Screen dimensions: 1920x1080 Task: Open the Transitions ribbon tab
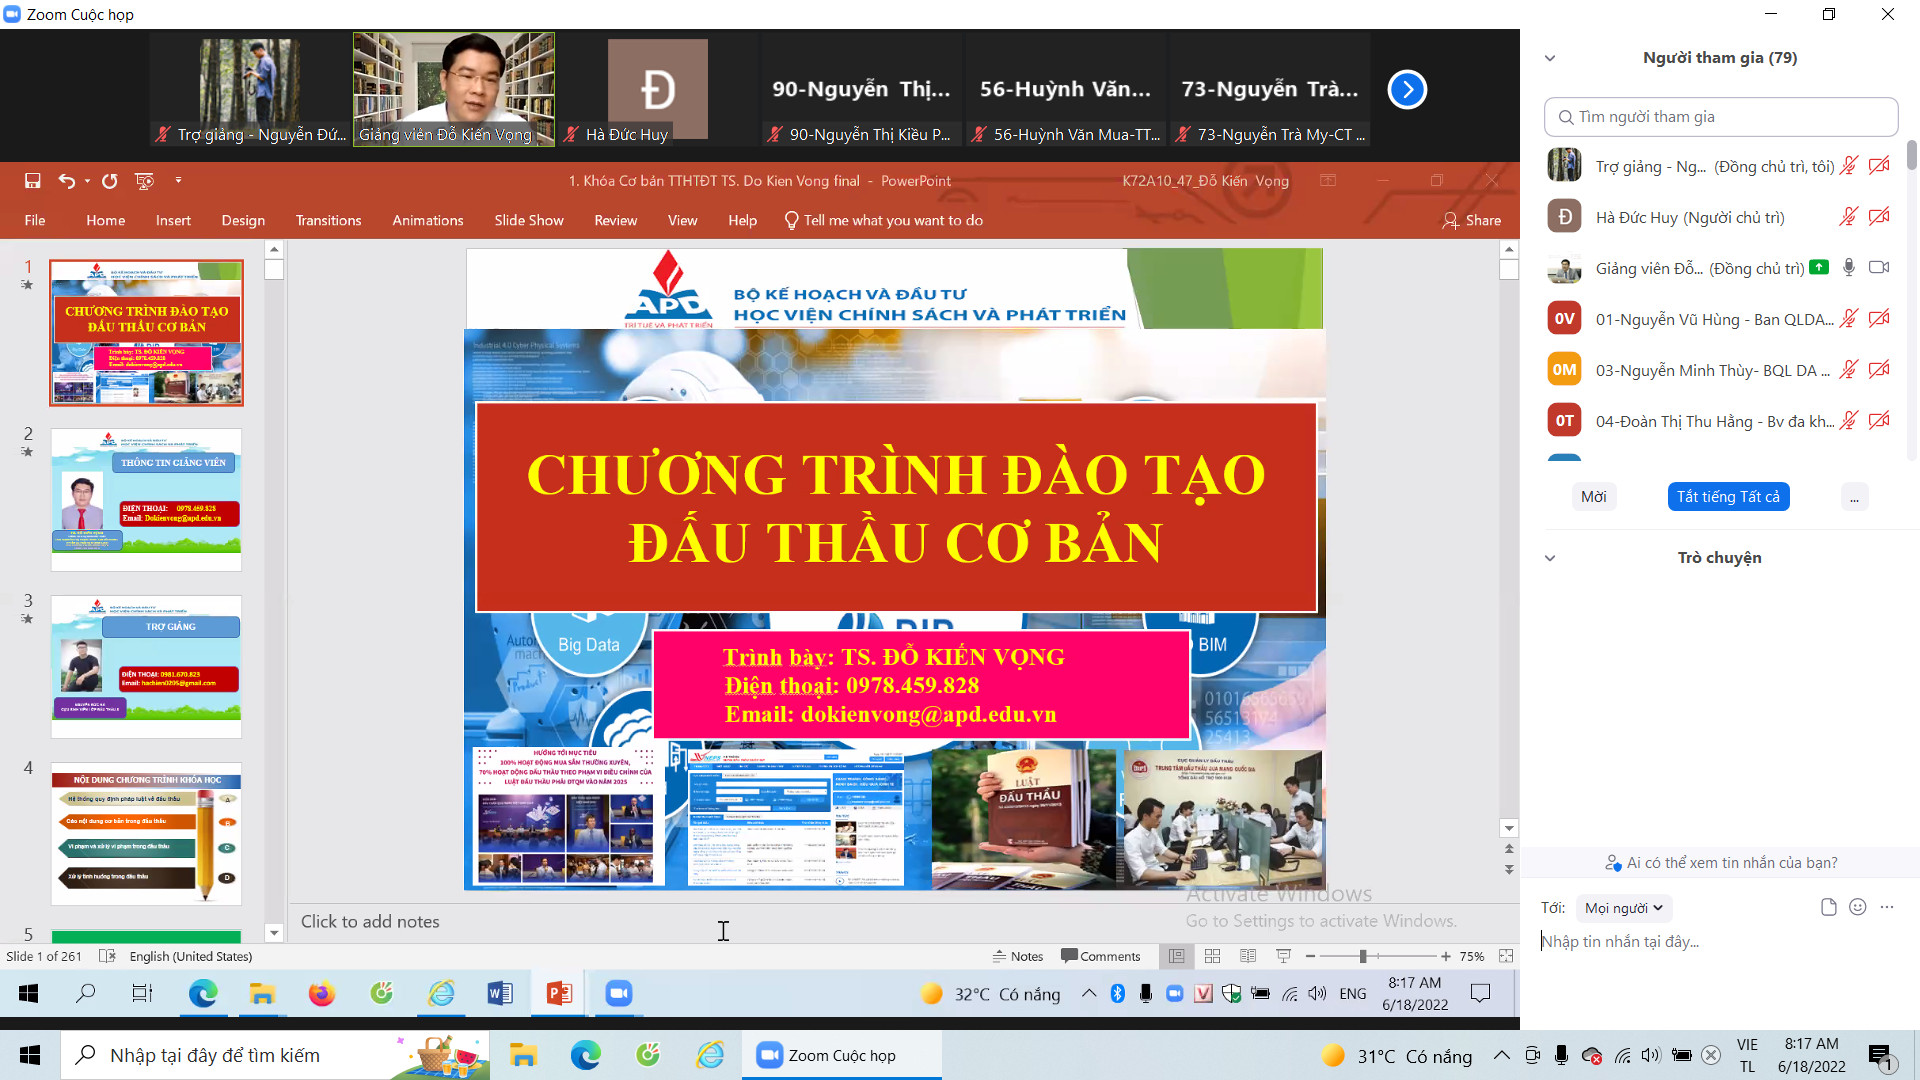(x=328, y=220)
